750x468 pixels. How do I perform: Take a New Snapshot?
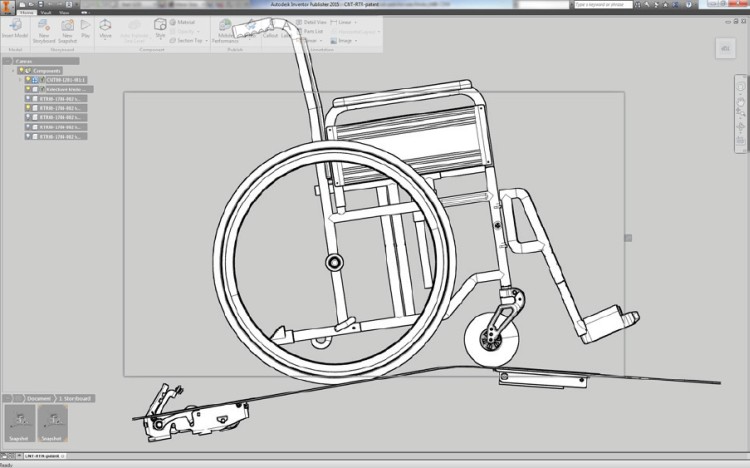coord(67,27)
